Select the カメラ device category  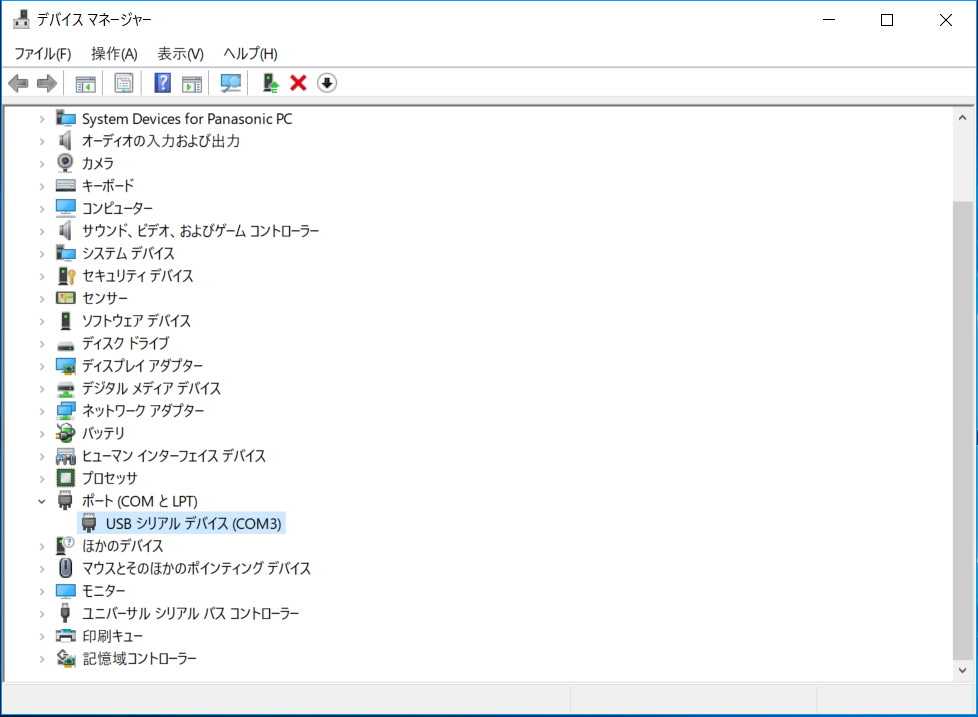pos(97,163)
